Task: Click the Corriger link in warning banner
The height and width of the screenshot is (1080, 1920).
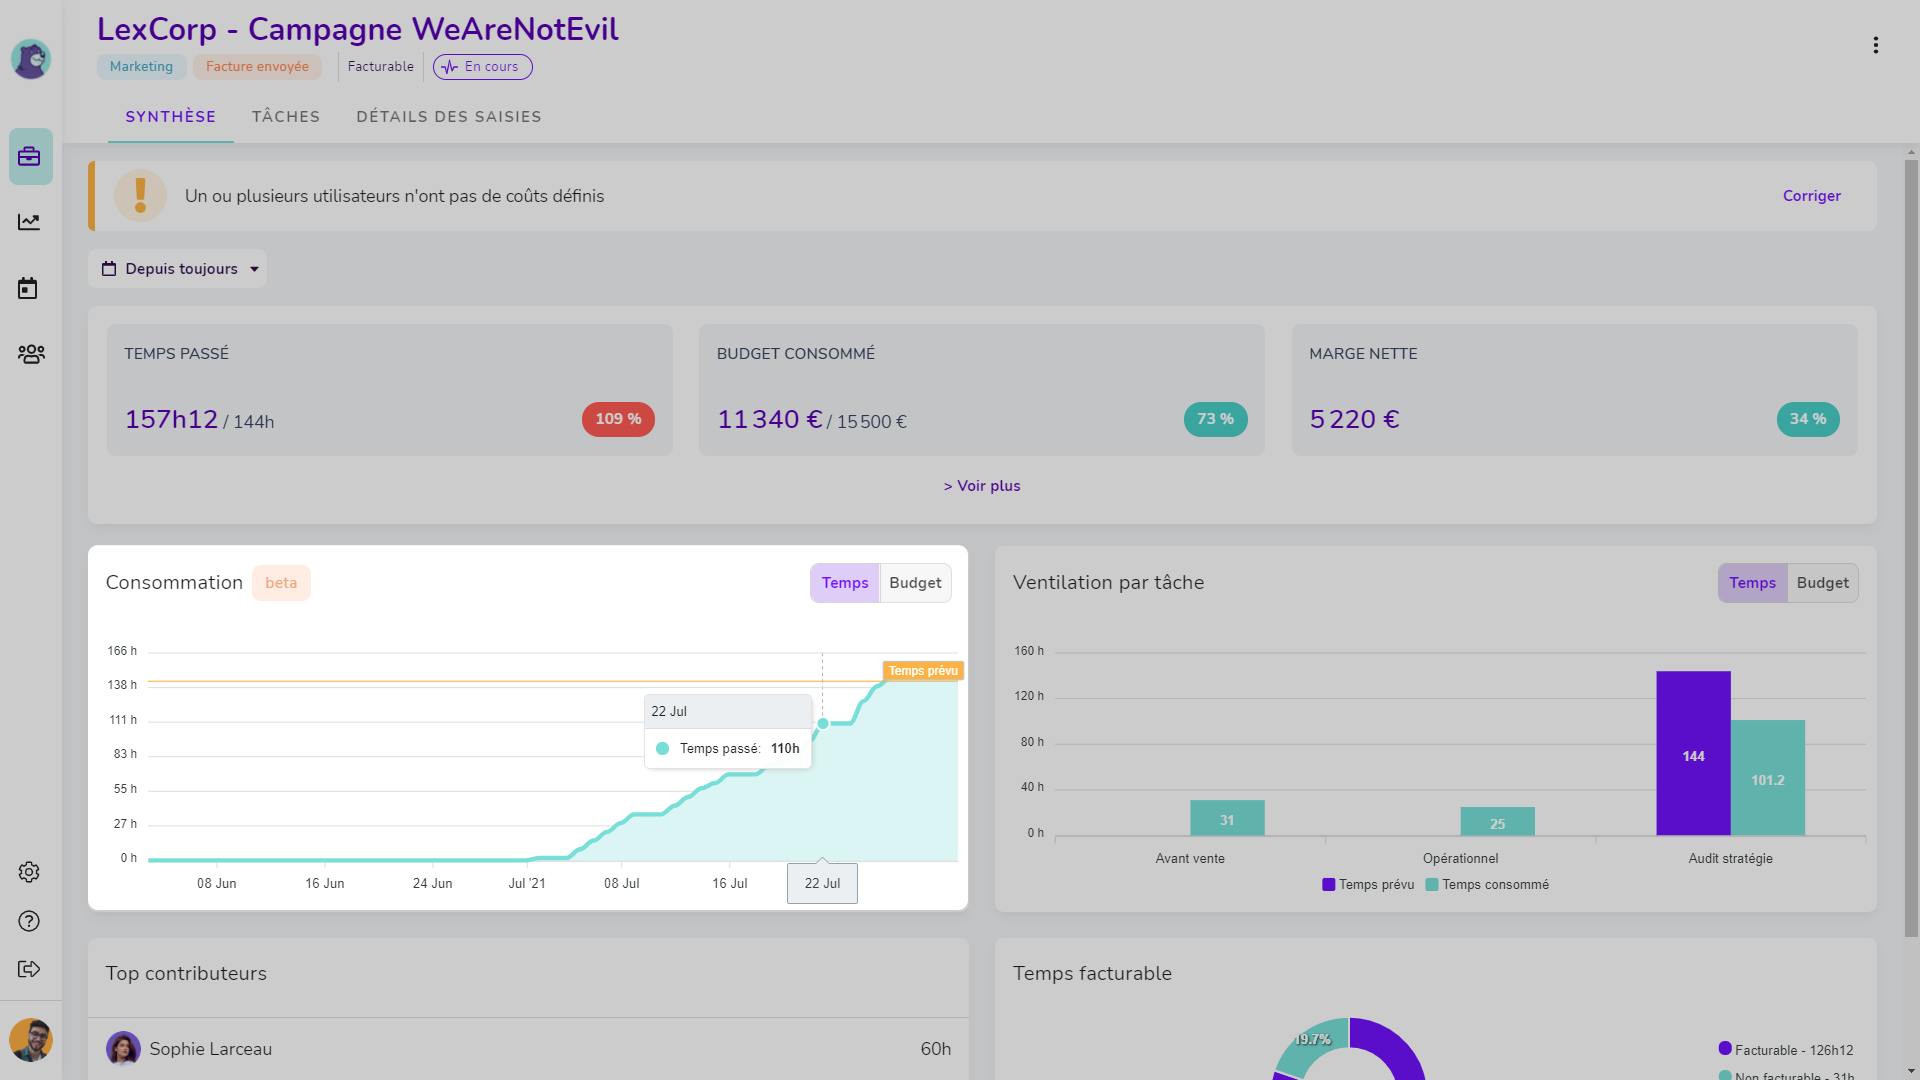Action: pos(1811,196)
